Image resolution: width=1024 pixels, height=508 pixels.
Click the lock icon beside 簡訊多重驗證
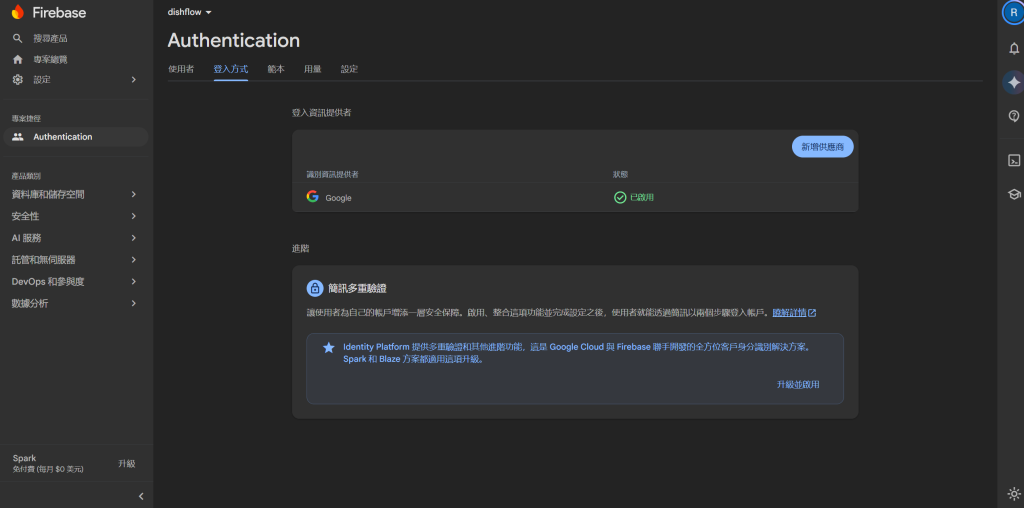315,288
